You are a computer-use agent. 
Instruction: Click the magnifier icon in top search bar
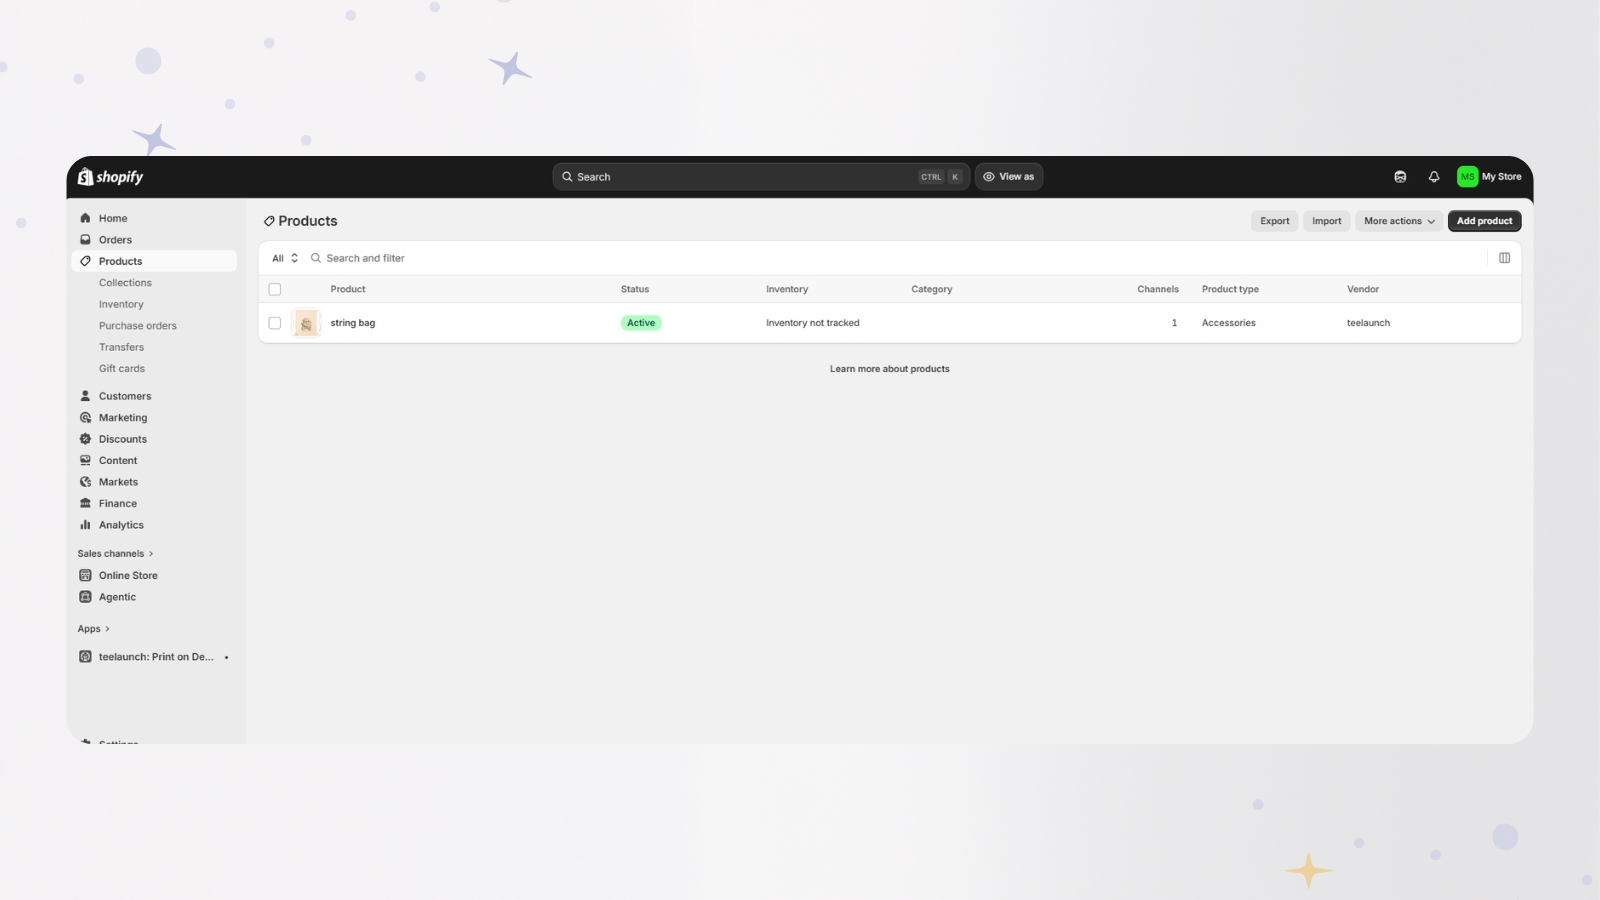coord(567,177)
